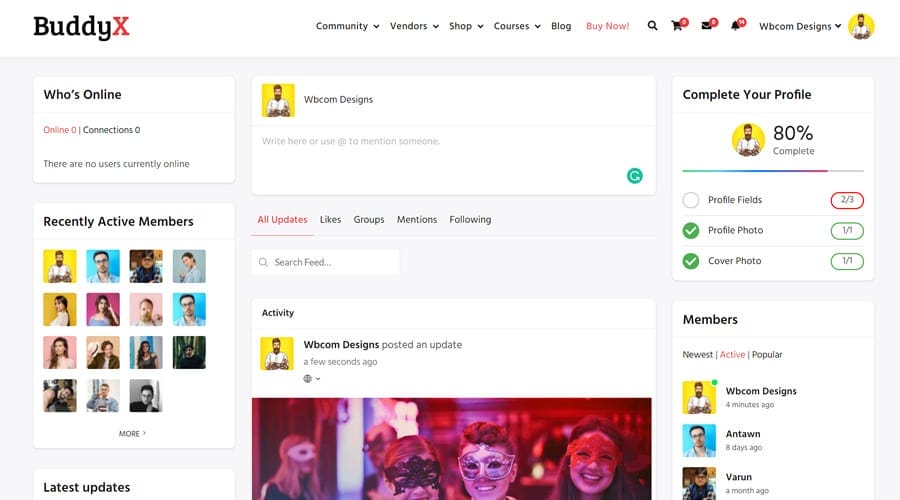900x500 pixels.
Task: Click the user avatar in top-right header
Action: pyautogui.click(x=861, y=26)
